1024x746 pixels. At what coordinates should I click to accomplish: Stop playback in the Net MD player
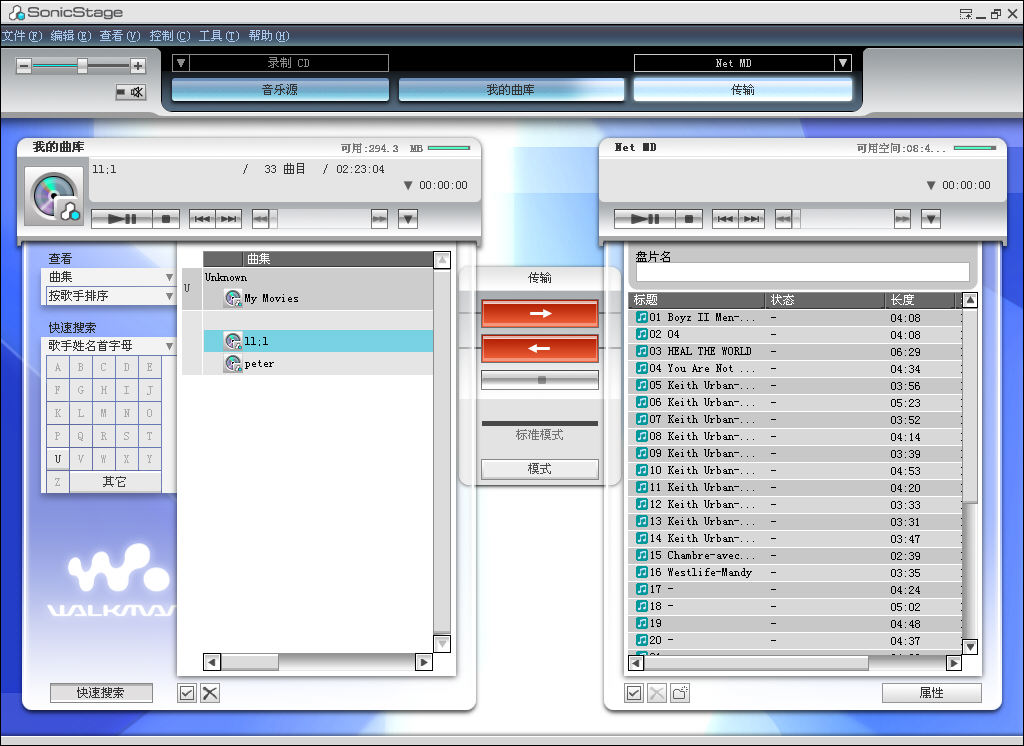[689, 219]
